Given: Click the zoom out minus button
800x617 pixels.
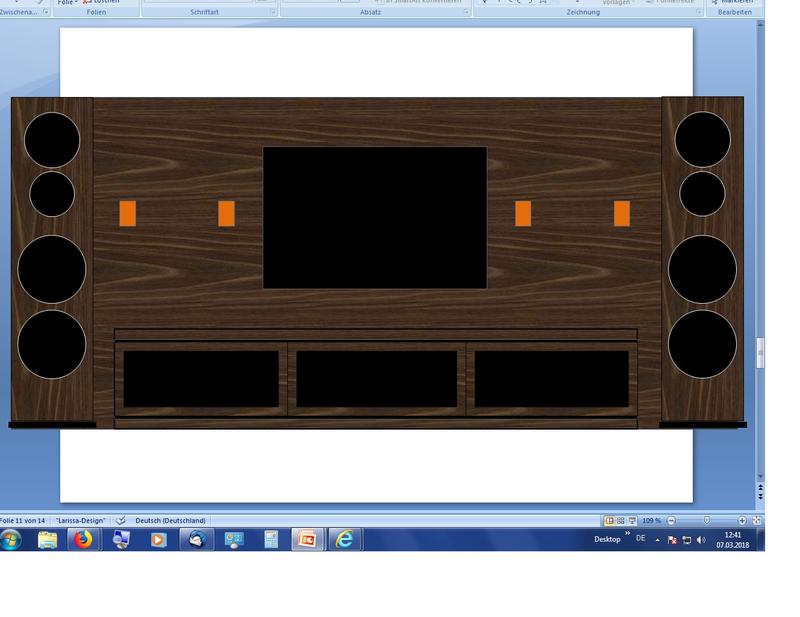Looking at the screenshot, I should [671, 521].
